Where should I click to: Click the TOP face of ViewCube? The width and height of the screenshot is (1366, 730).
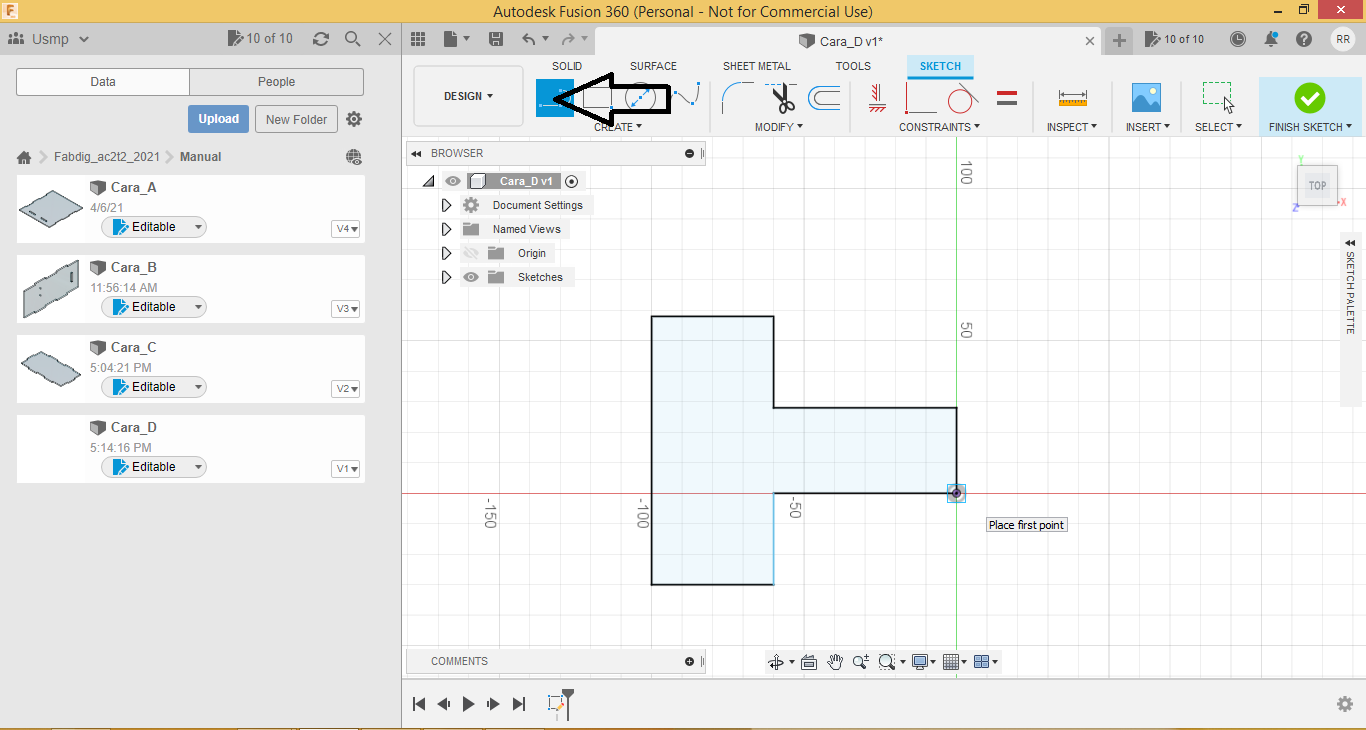pos(1317,186)
